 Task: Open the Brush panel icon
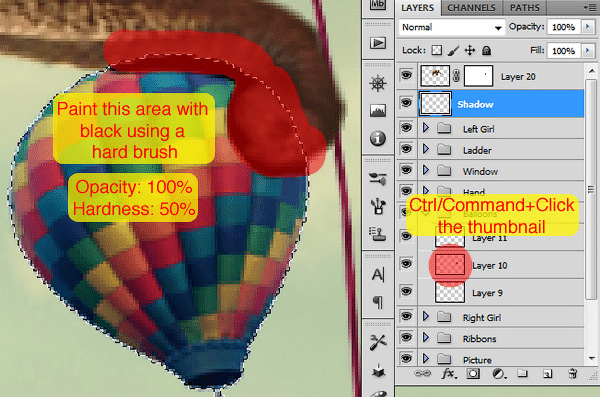[x=378, y=178]
